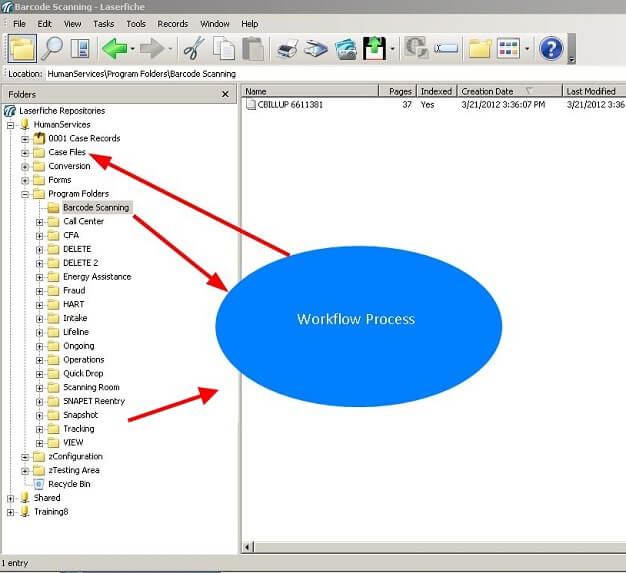Open the Tools menu
This screenshot has height=573, width=626.
(136, 24)
